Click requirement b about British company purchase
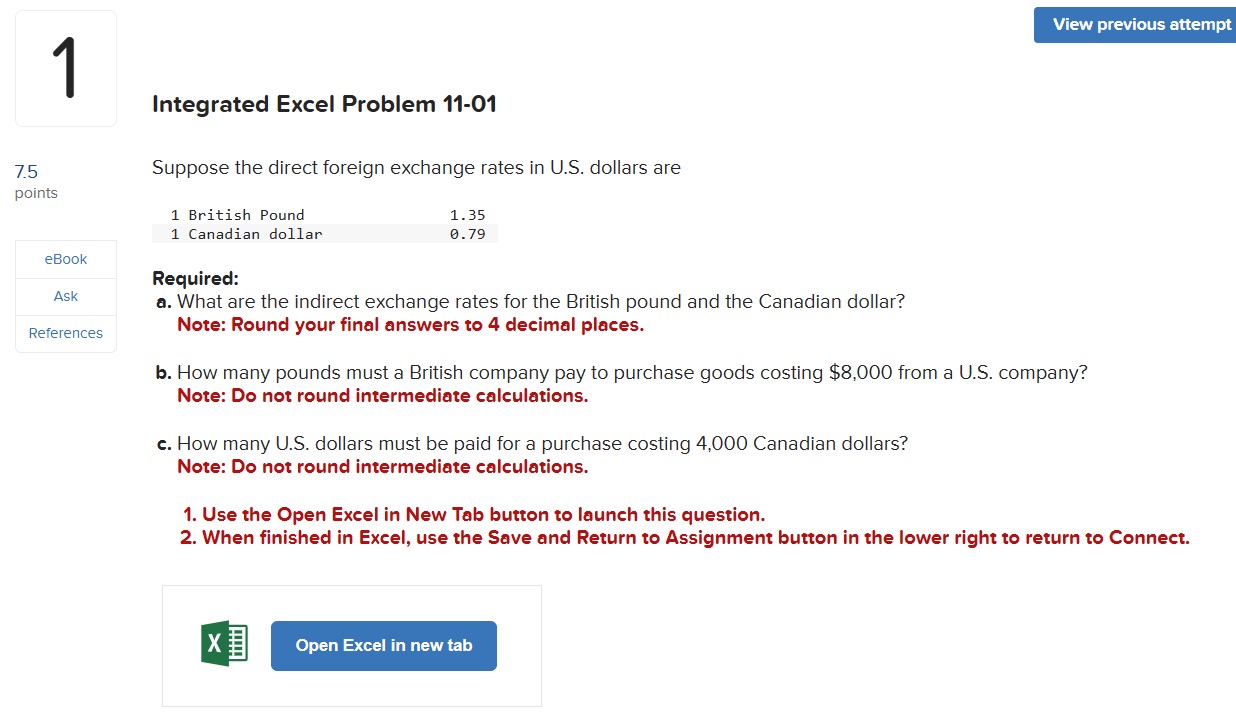The width and height of the screenshot is (1236, 716). (x=630, y=371)
